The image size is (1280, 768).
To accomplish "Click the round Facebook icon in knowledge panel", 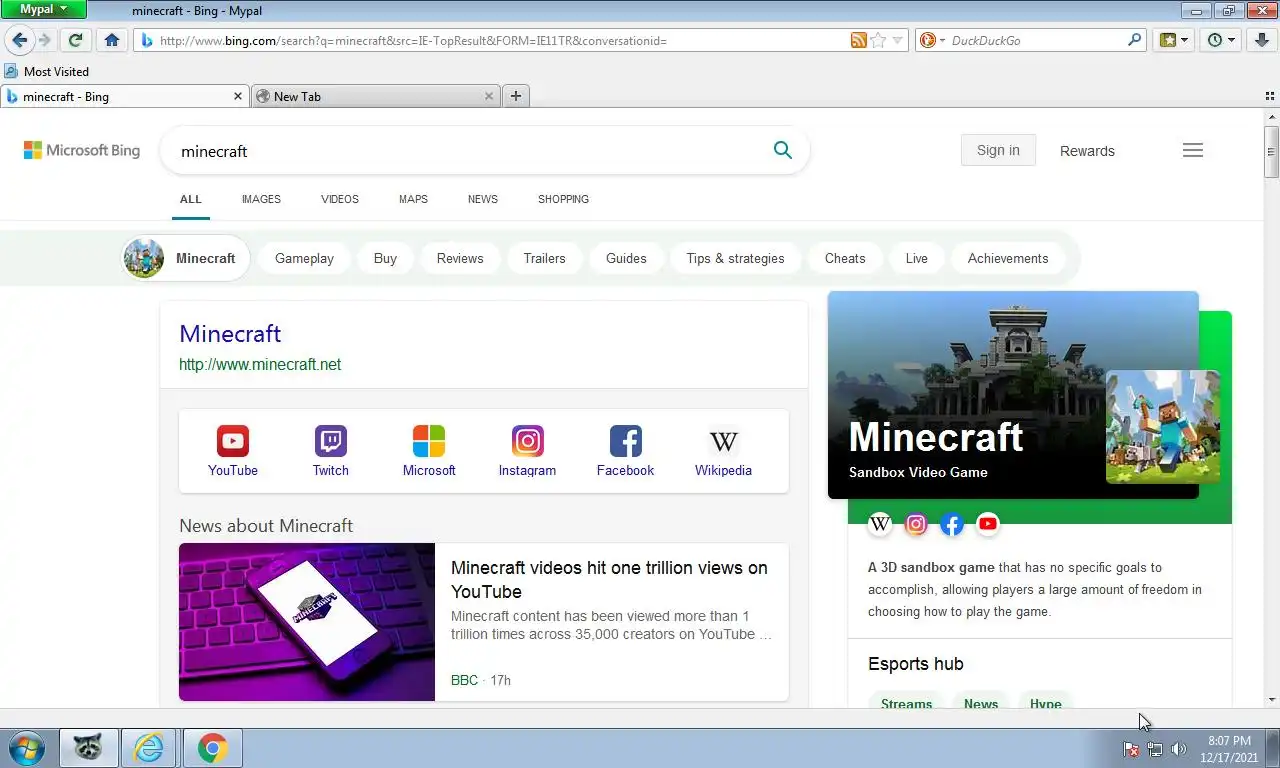I will tap(952, 523).
